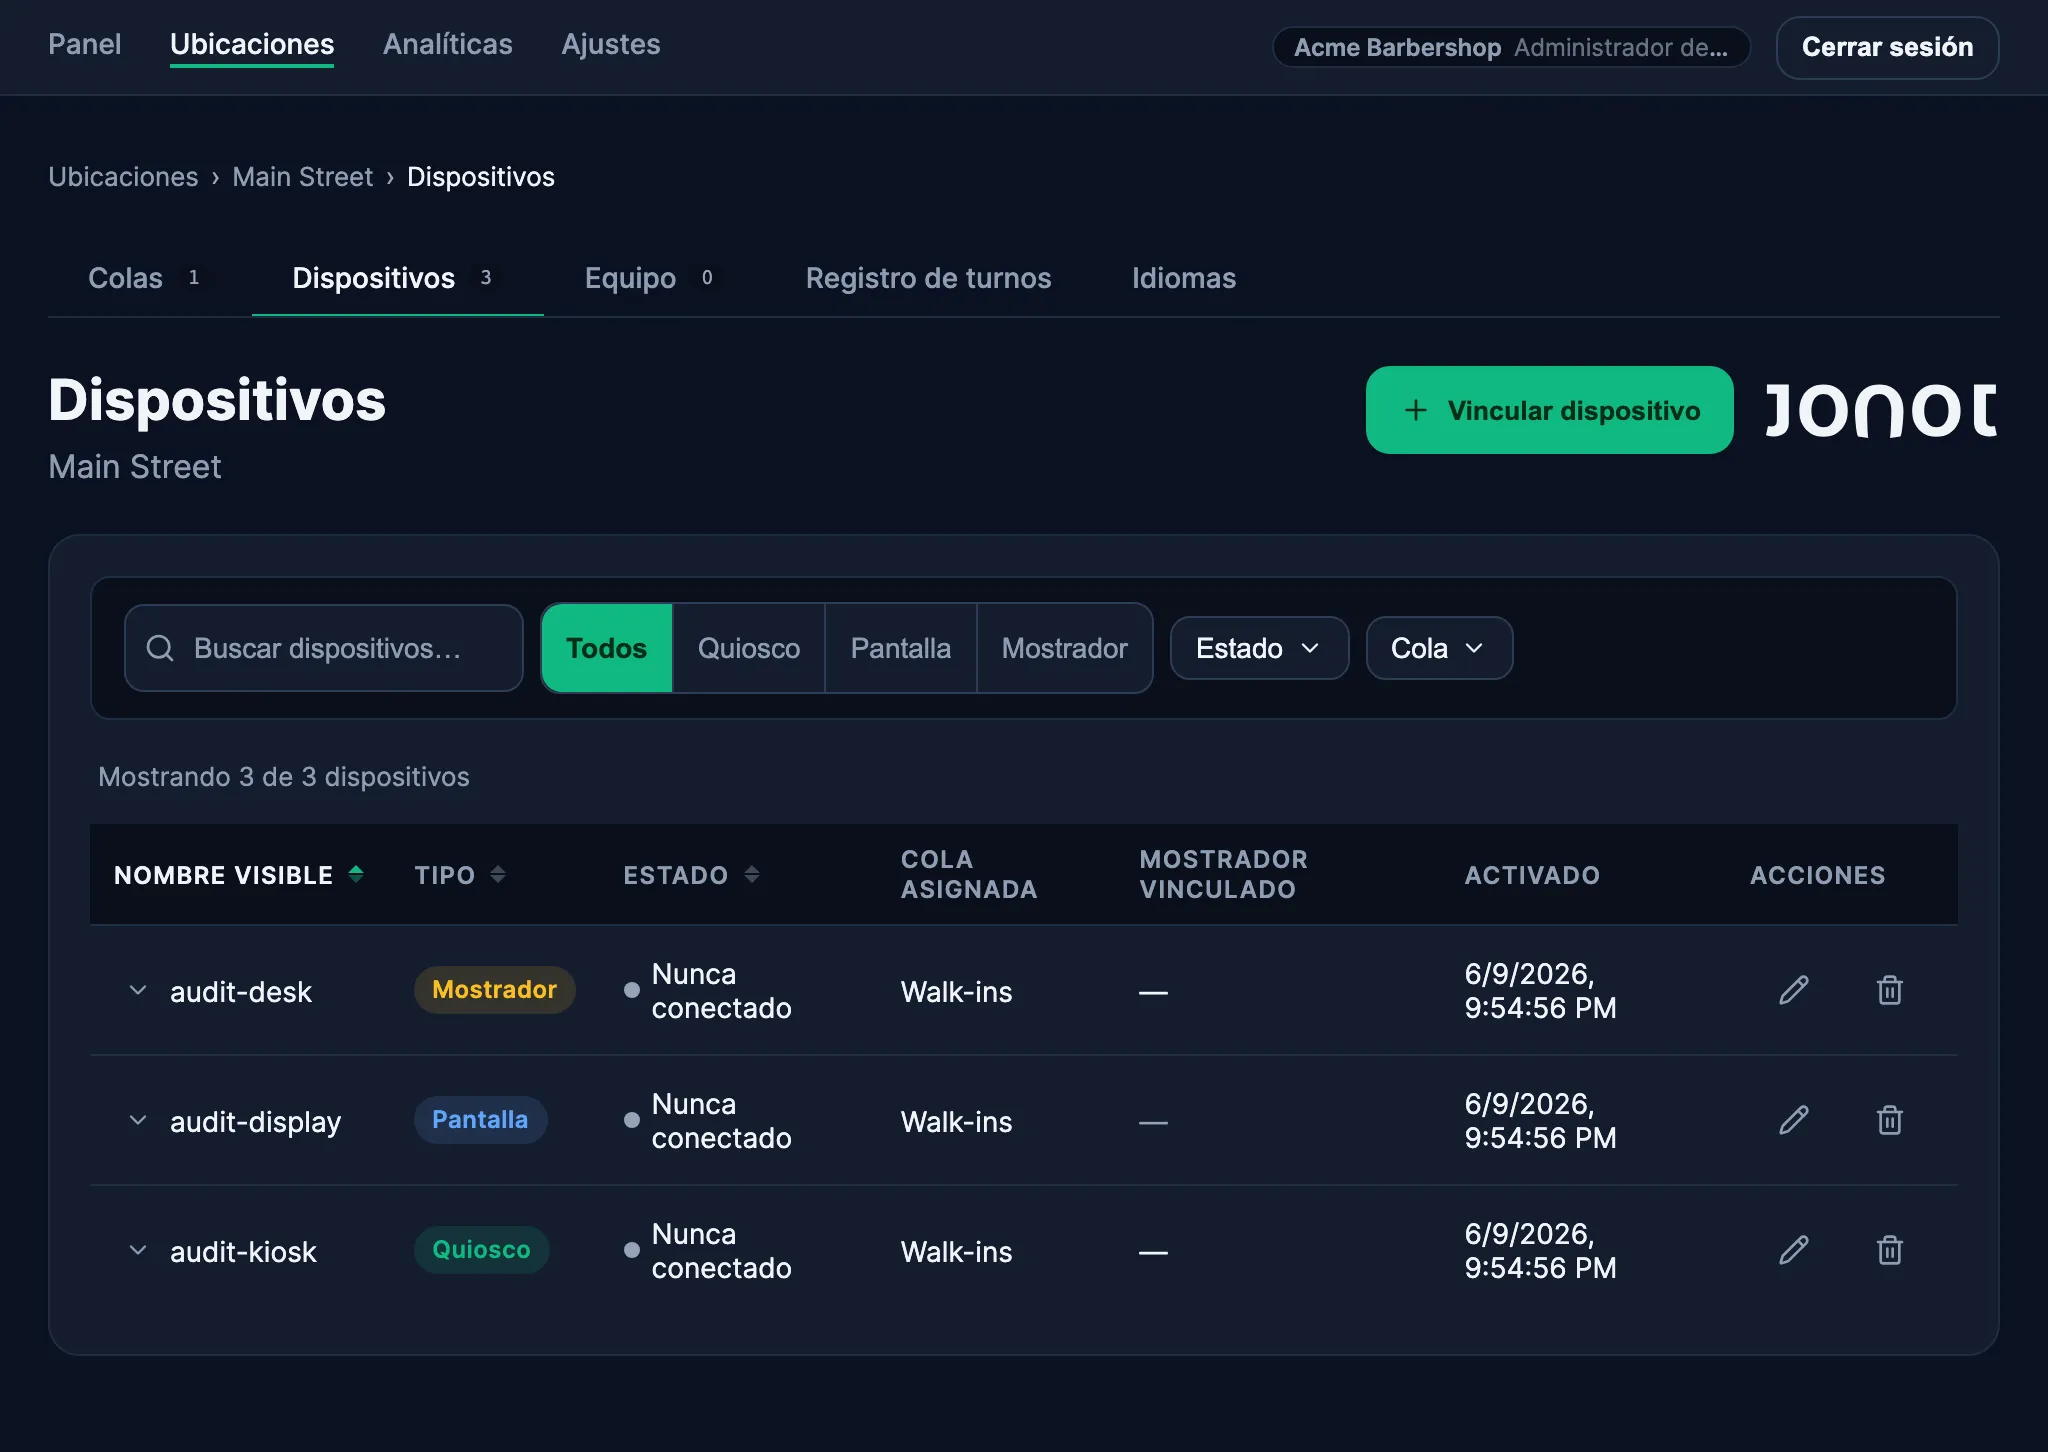Viewport: 2048px width, 1452px height.
Task: Delete the audit-display device
Action: coord(1889,1120)
